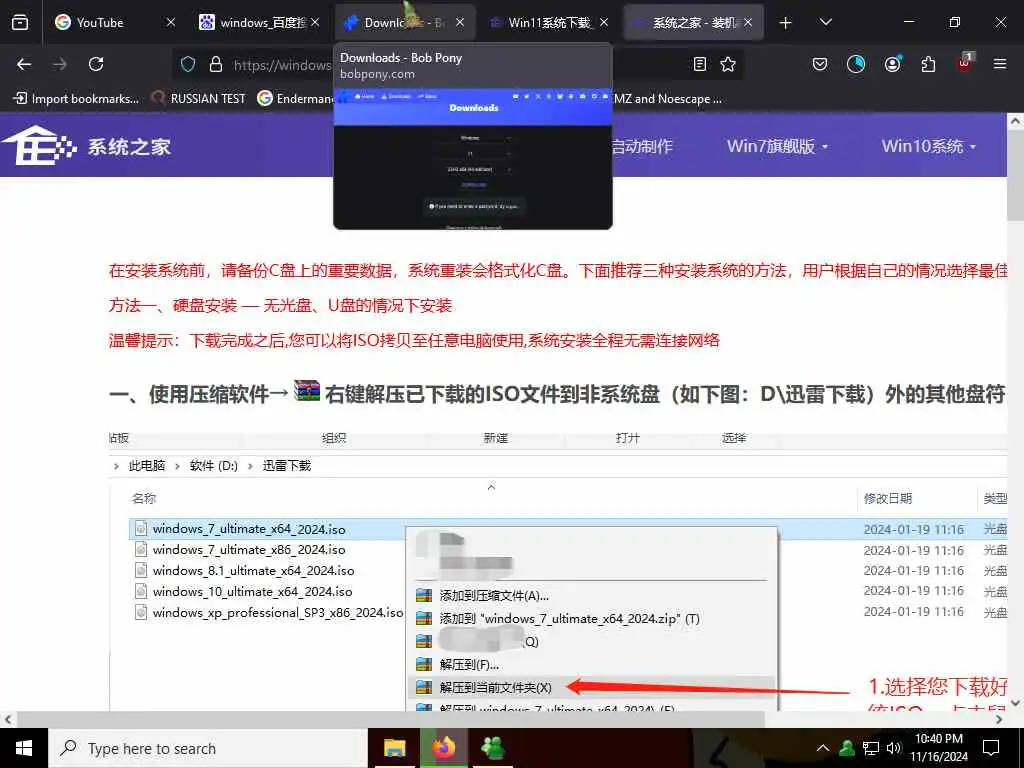Expand the list all tabs dropdown
This screenshot has height=768, width=1024.
click(x=825, y=22)
